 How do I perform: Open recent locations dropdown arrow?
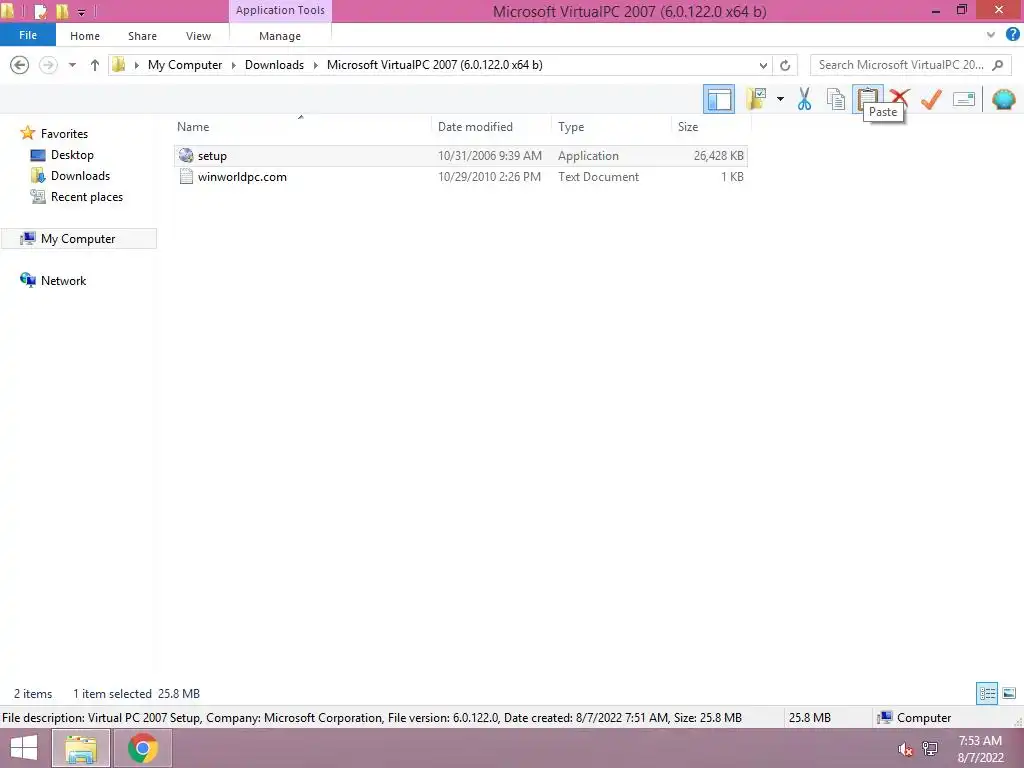pyautogui.click(x=72, y=65)
